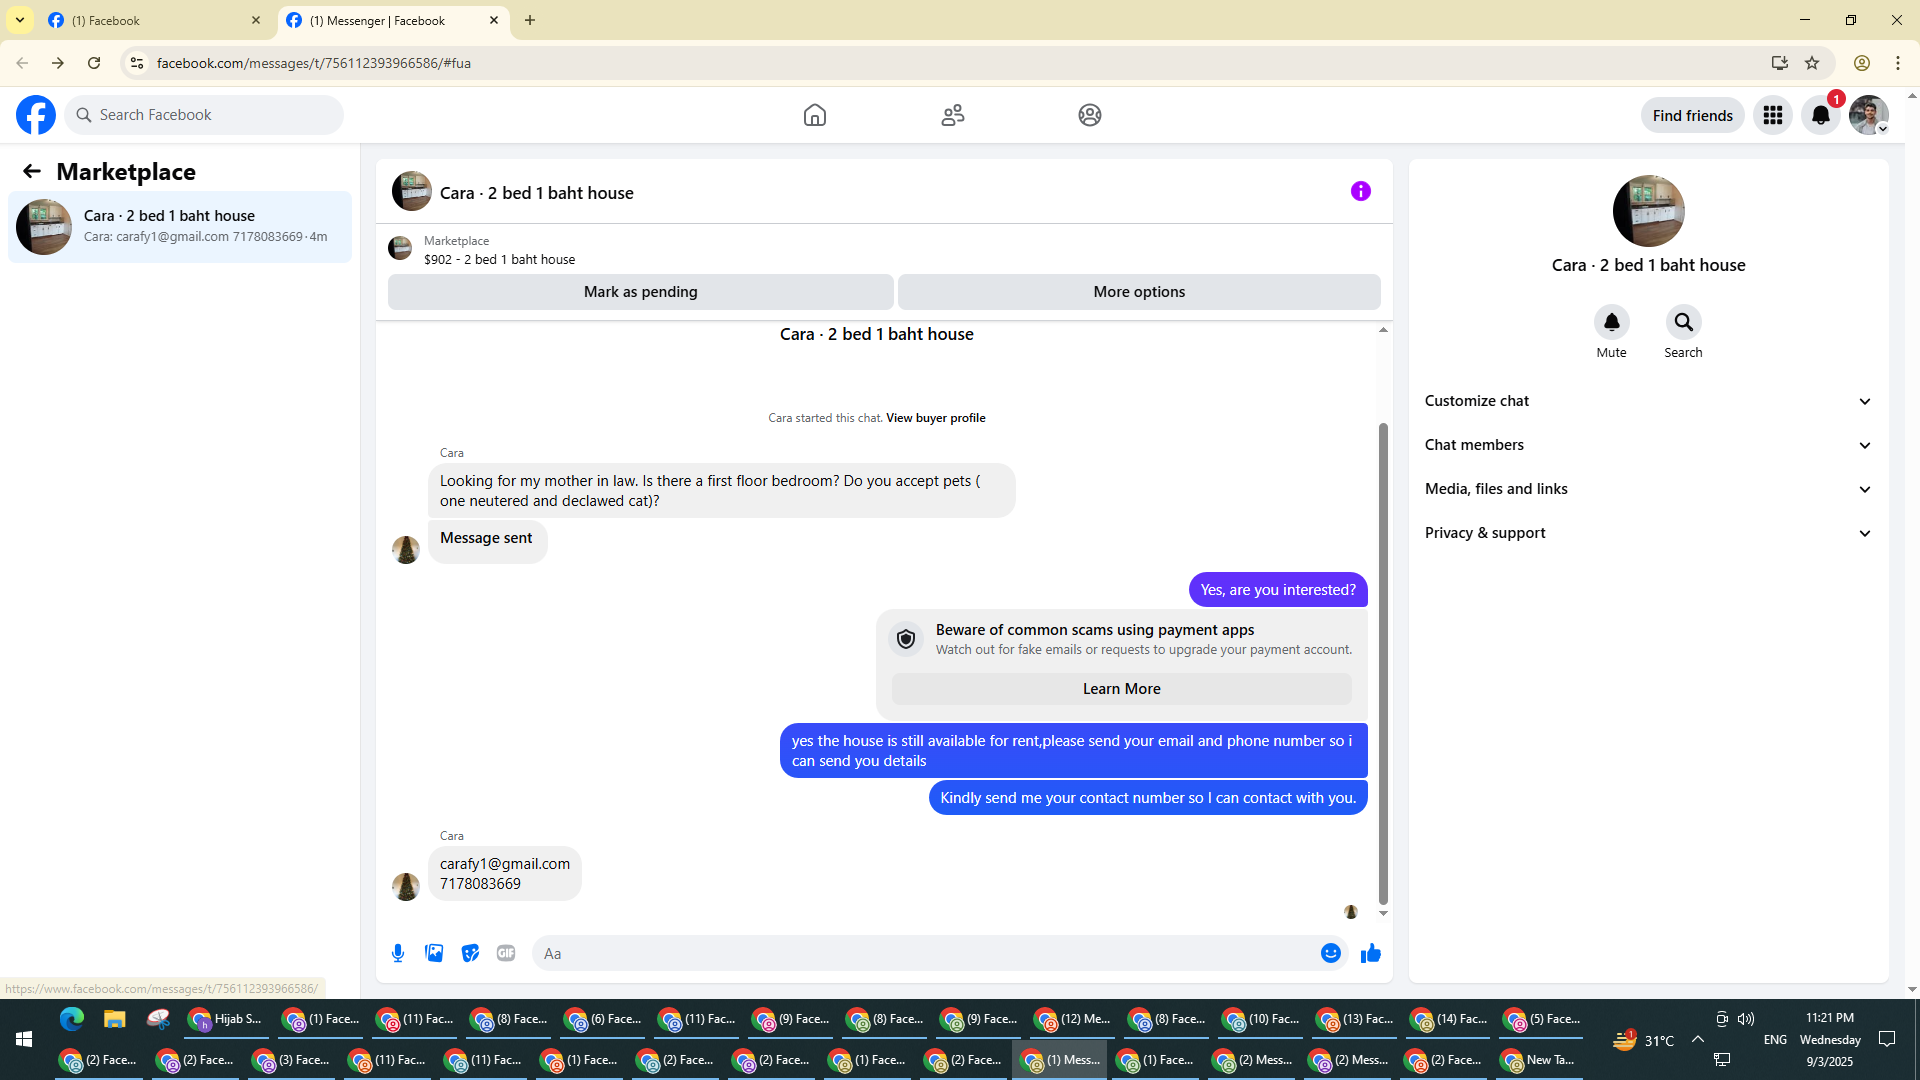Open Chrome profile icon

[x=1862, y=63]
